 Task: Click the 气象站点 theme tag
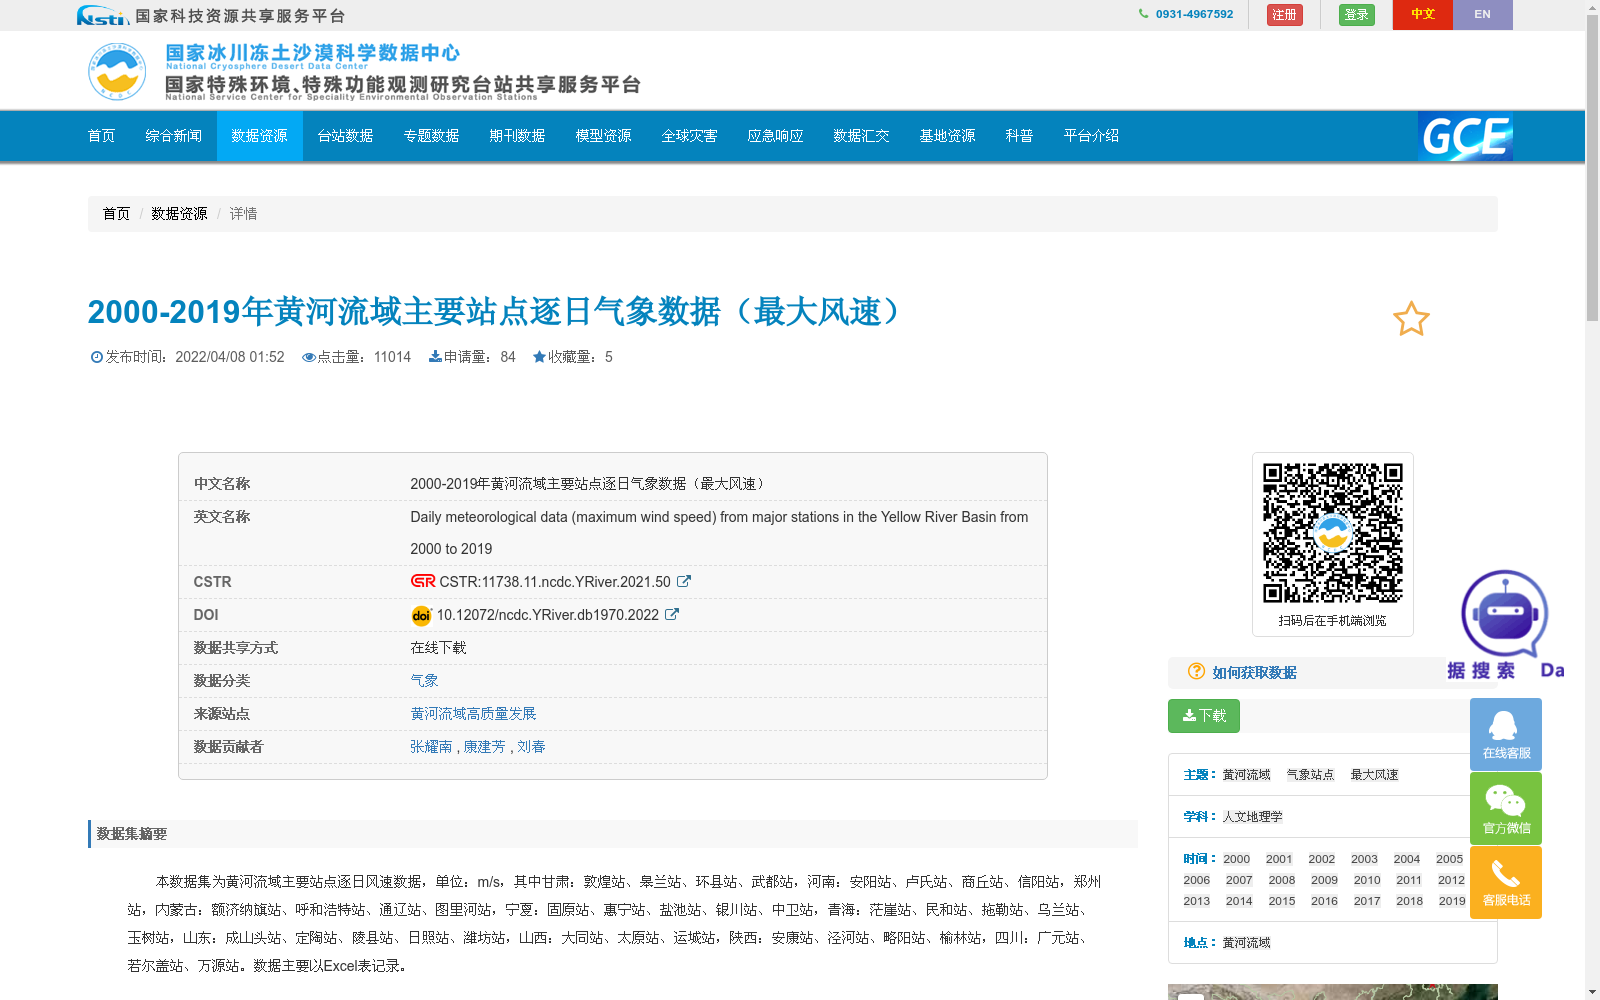1310,775
